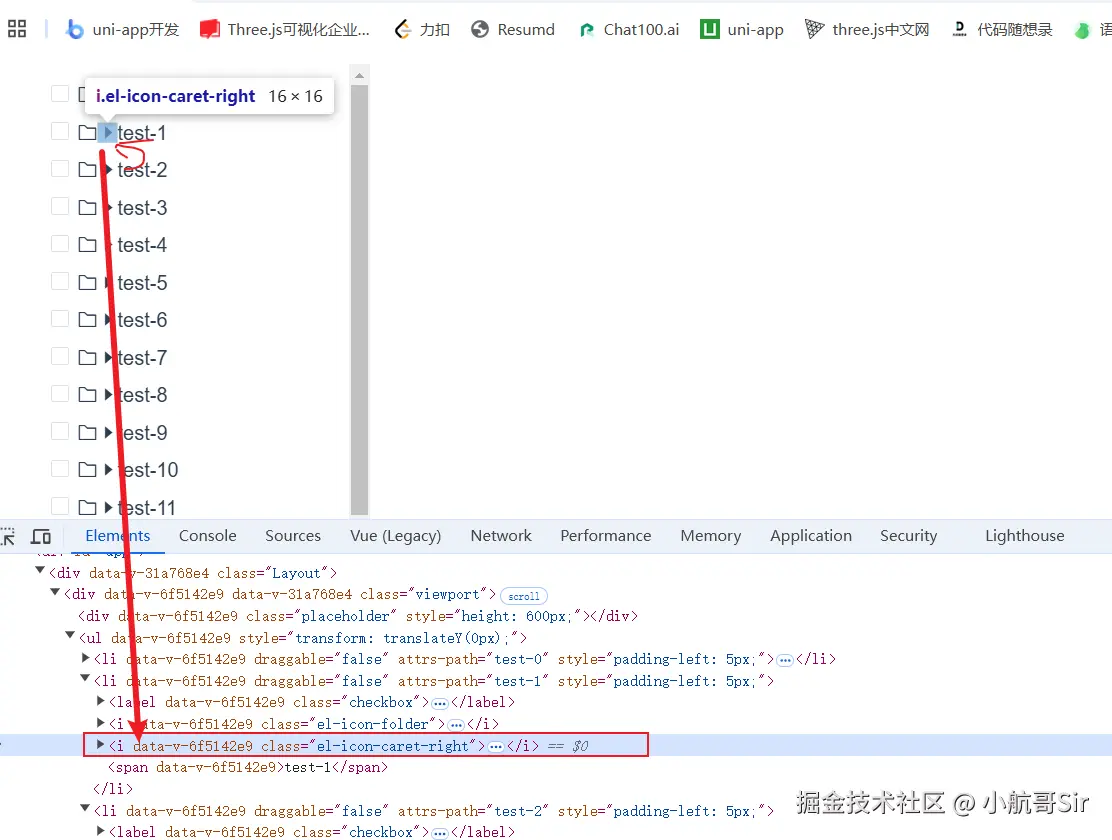Check the test-9 checkbox
This screenshot has width=1112, height=840.
(60, 431)
